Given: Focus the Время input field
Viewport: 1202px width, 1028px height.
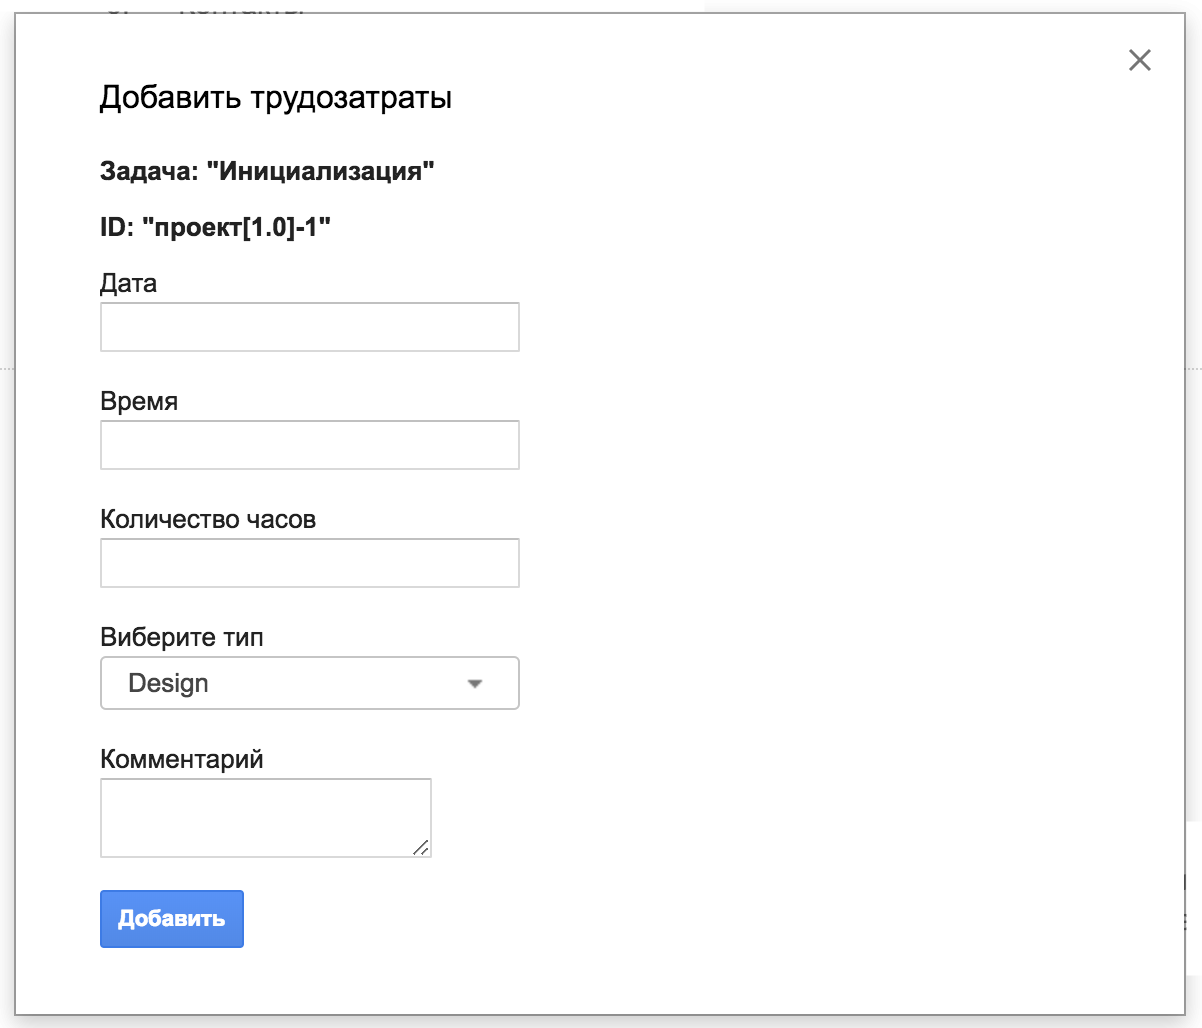Looking at the screenshot, I should 309,445.
